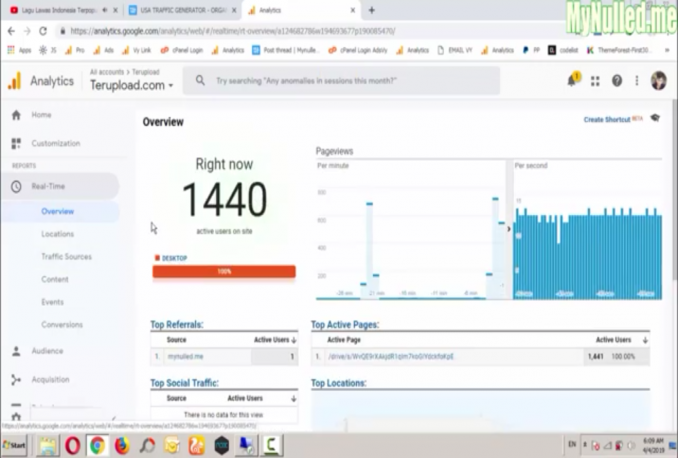Viewport: 678px width, 458px height.
Task: Click the orange Desktop 100% bar
Action: tap(224, 271)
